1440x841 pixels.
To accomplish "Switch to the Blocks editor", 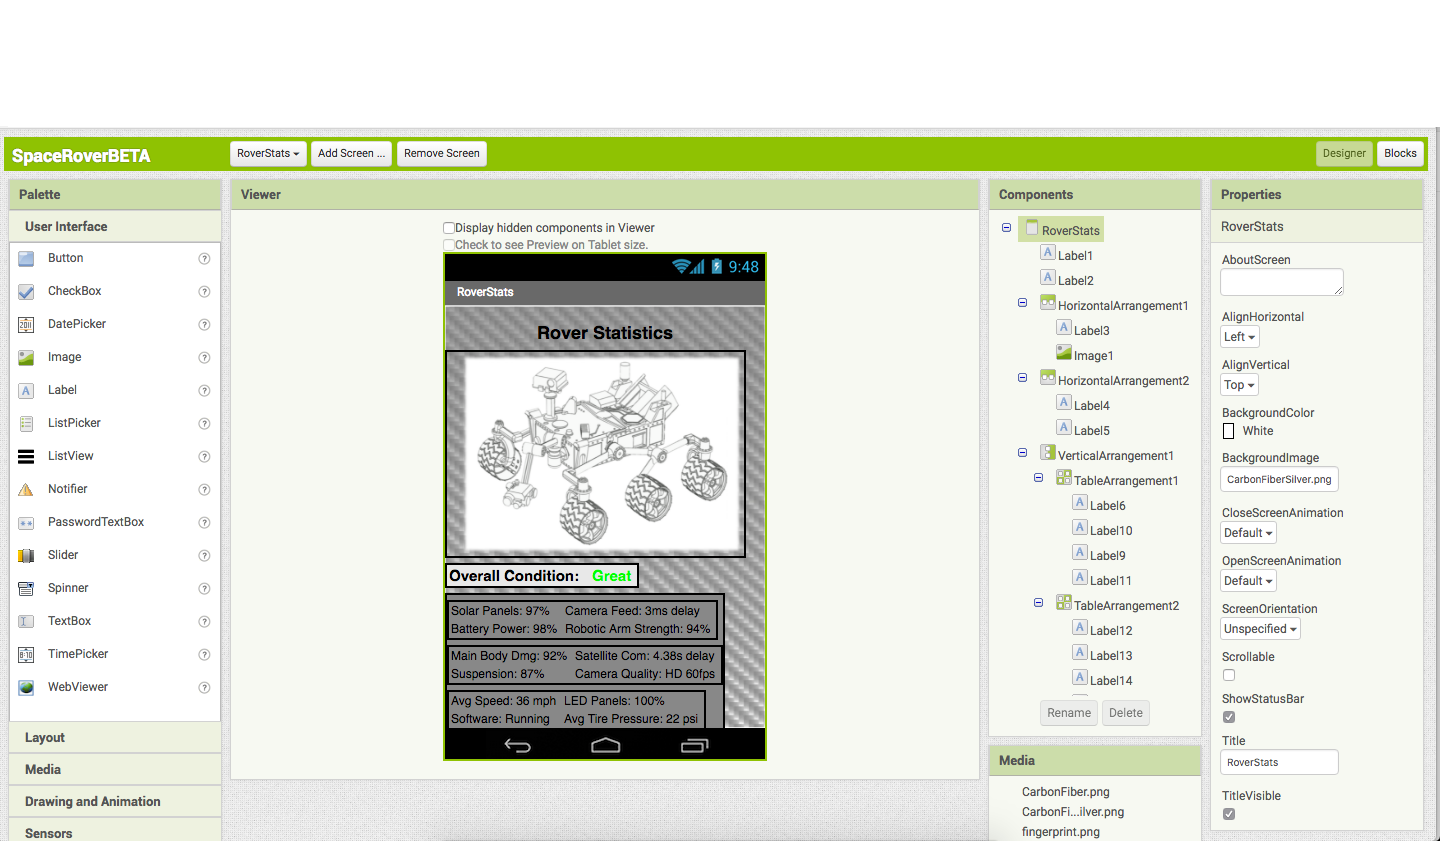I will pyautogui.click(x=1400, y=154).
